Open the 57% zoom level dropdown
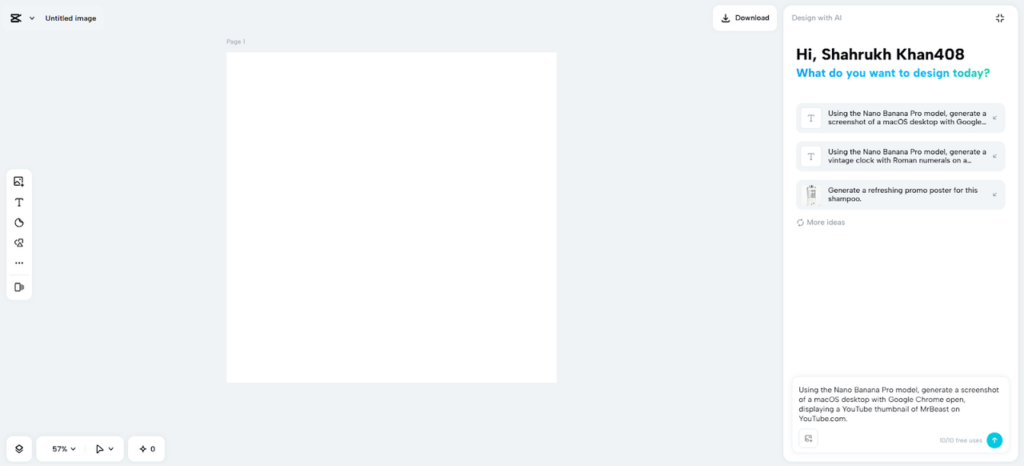The image size is (1024, 466). pyautogui.click(x=64, y=449)
